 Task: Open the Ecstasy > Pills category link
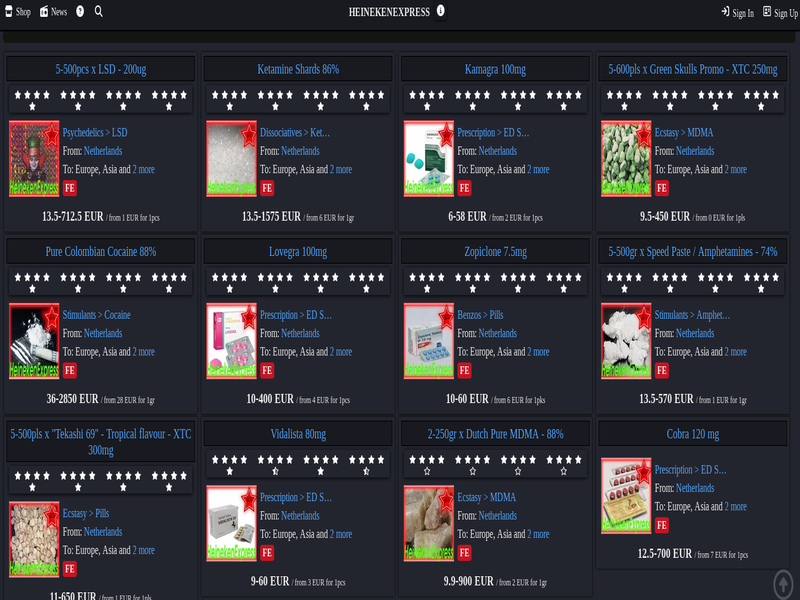tap(86, 513)
